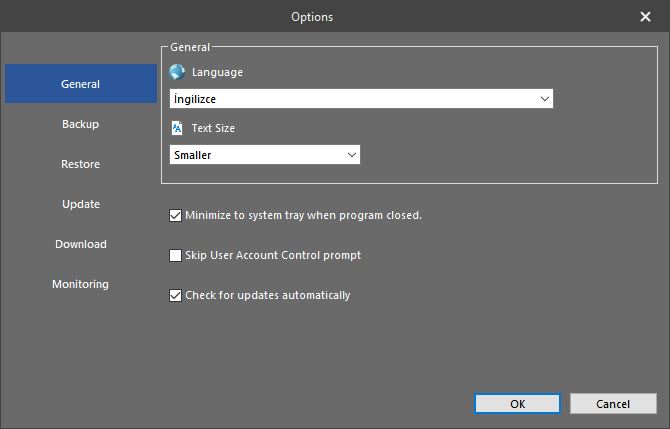Toggle Minimize to system tray checkbox

175,215
